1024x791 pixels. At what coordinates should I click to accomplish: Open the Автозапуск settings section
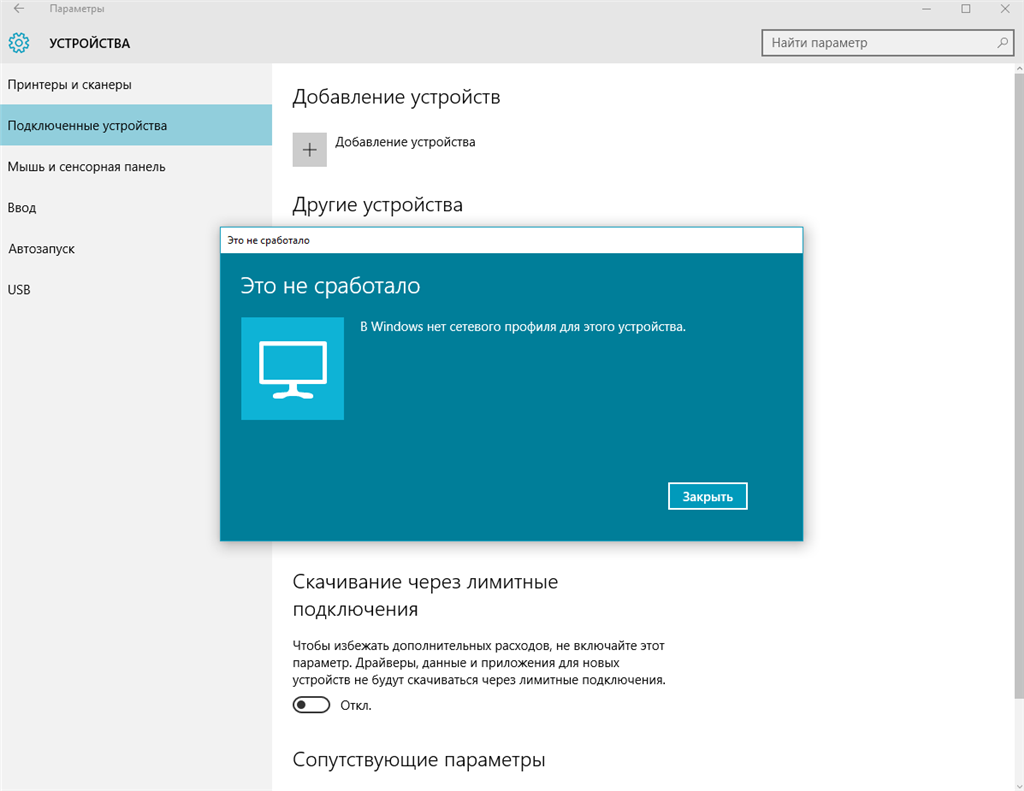coord(110,249)
